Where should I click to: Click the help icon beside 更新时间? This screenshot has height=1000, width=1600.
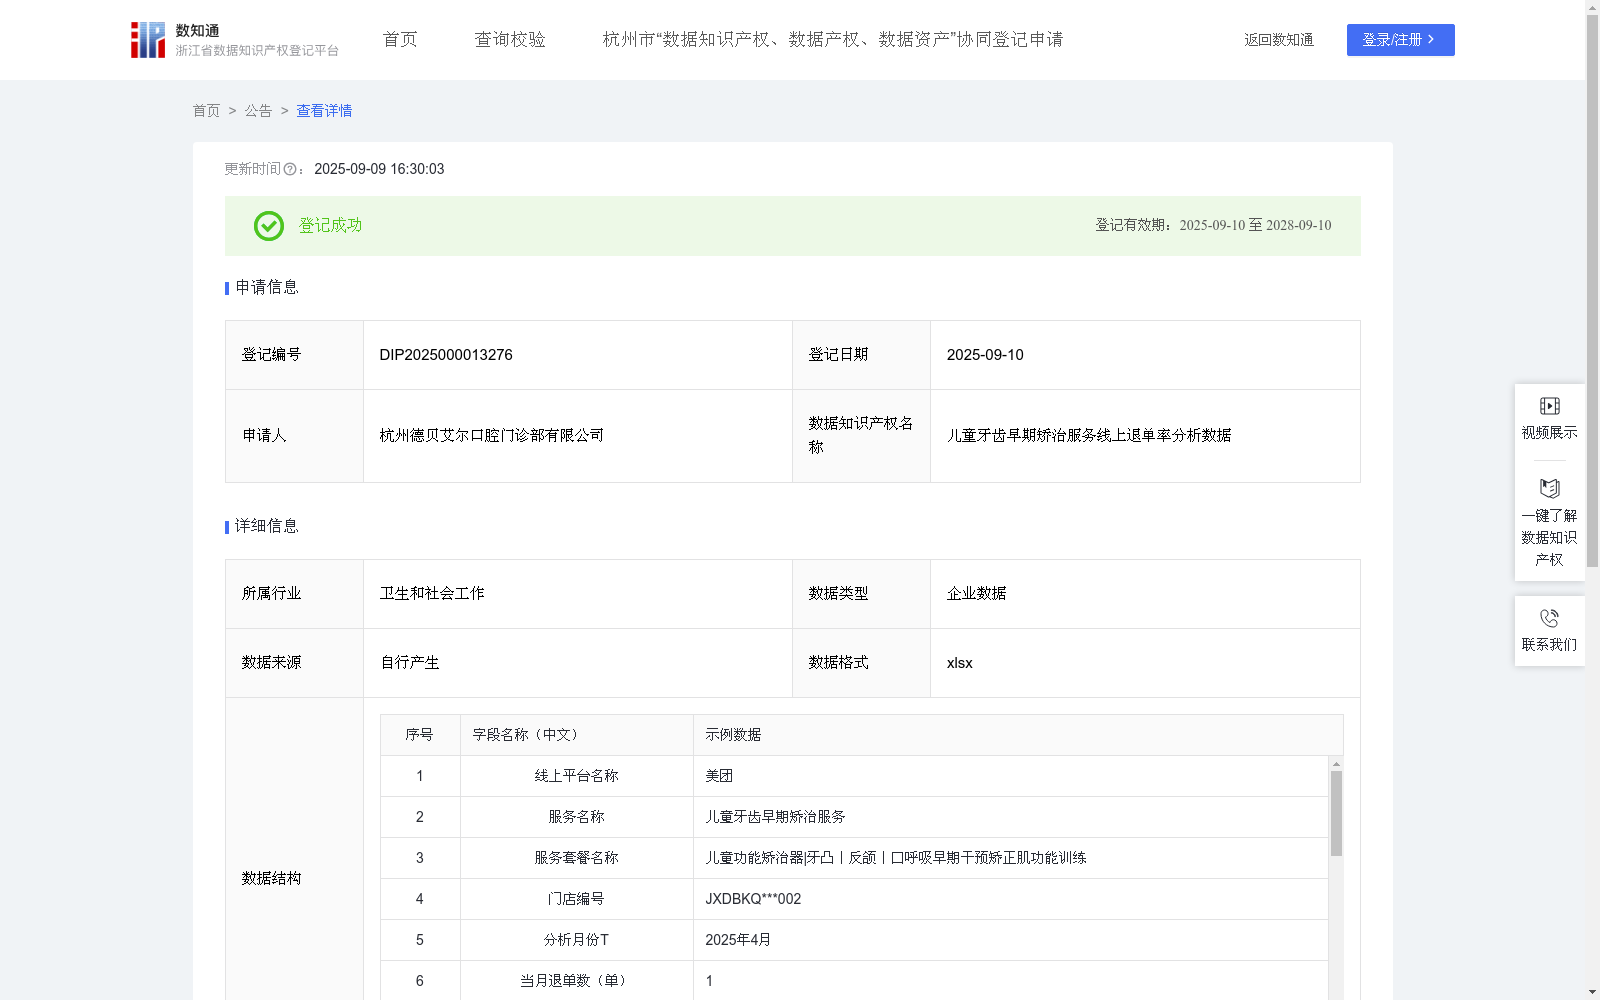click(290, 170)
